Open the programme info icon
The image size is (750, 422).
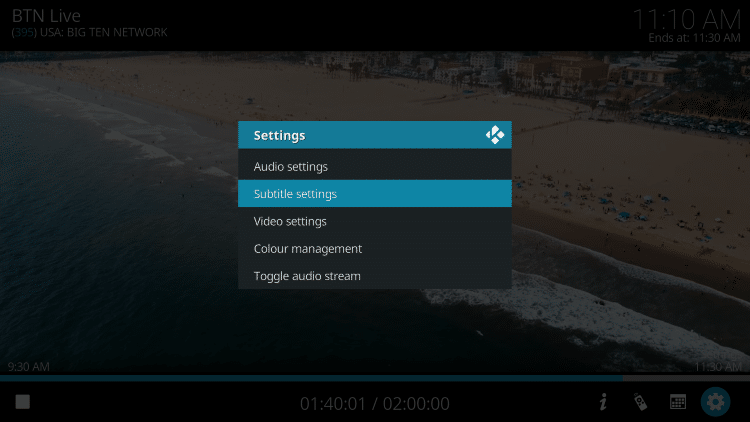point(603,402)
